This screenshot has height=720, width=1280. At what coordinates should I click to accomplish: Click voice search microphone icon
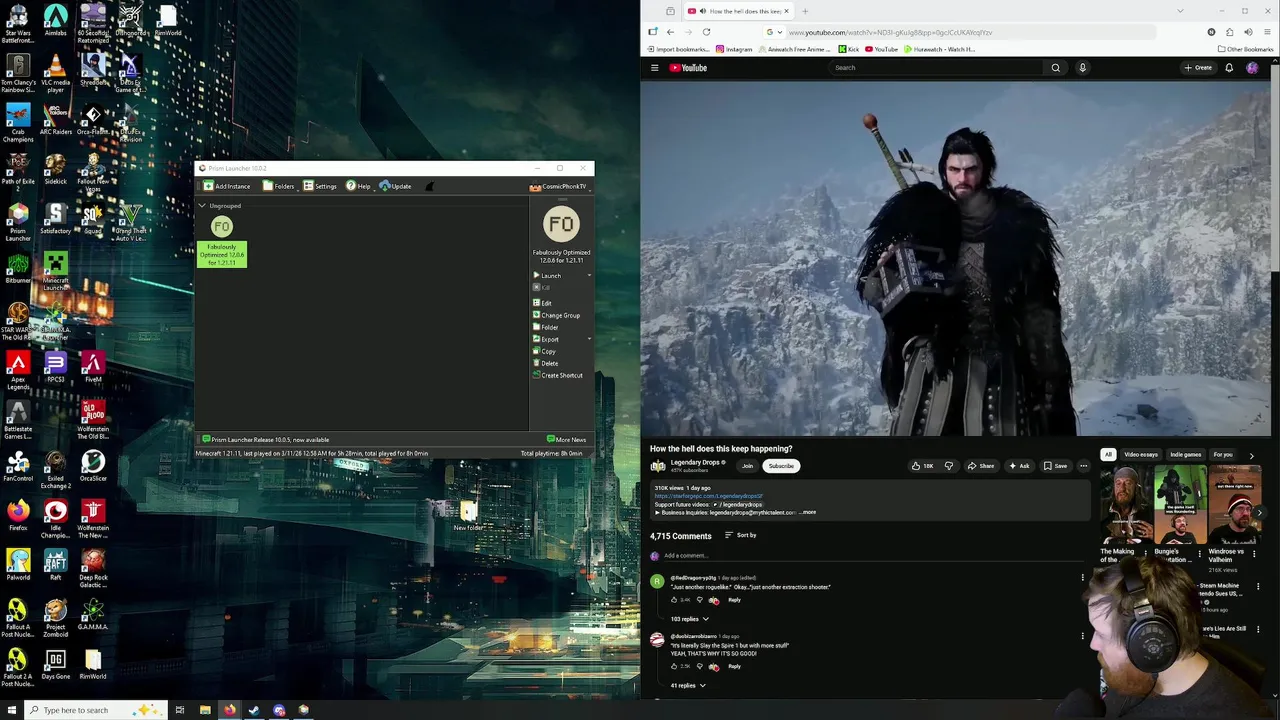click(x=1082, y=68)
